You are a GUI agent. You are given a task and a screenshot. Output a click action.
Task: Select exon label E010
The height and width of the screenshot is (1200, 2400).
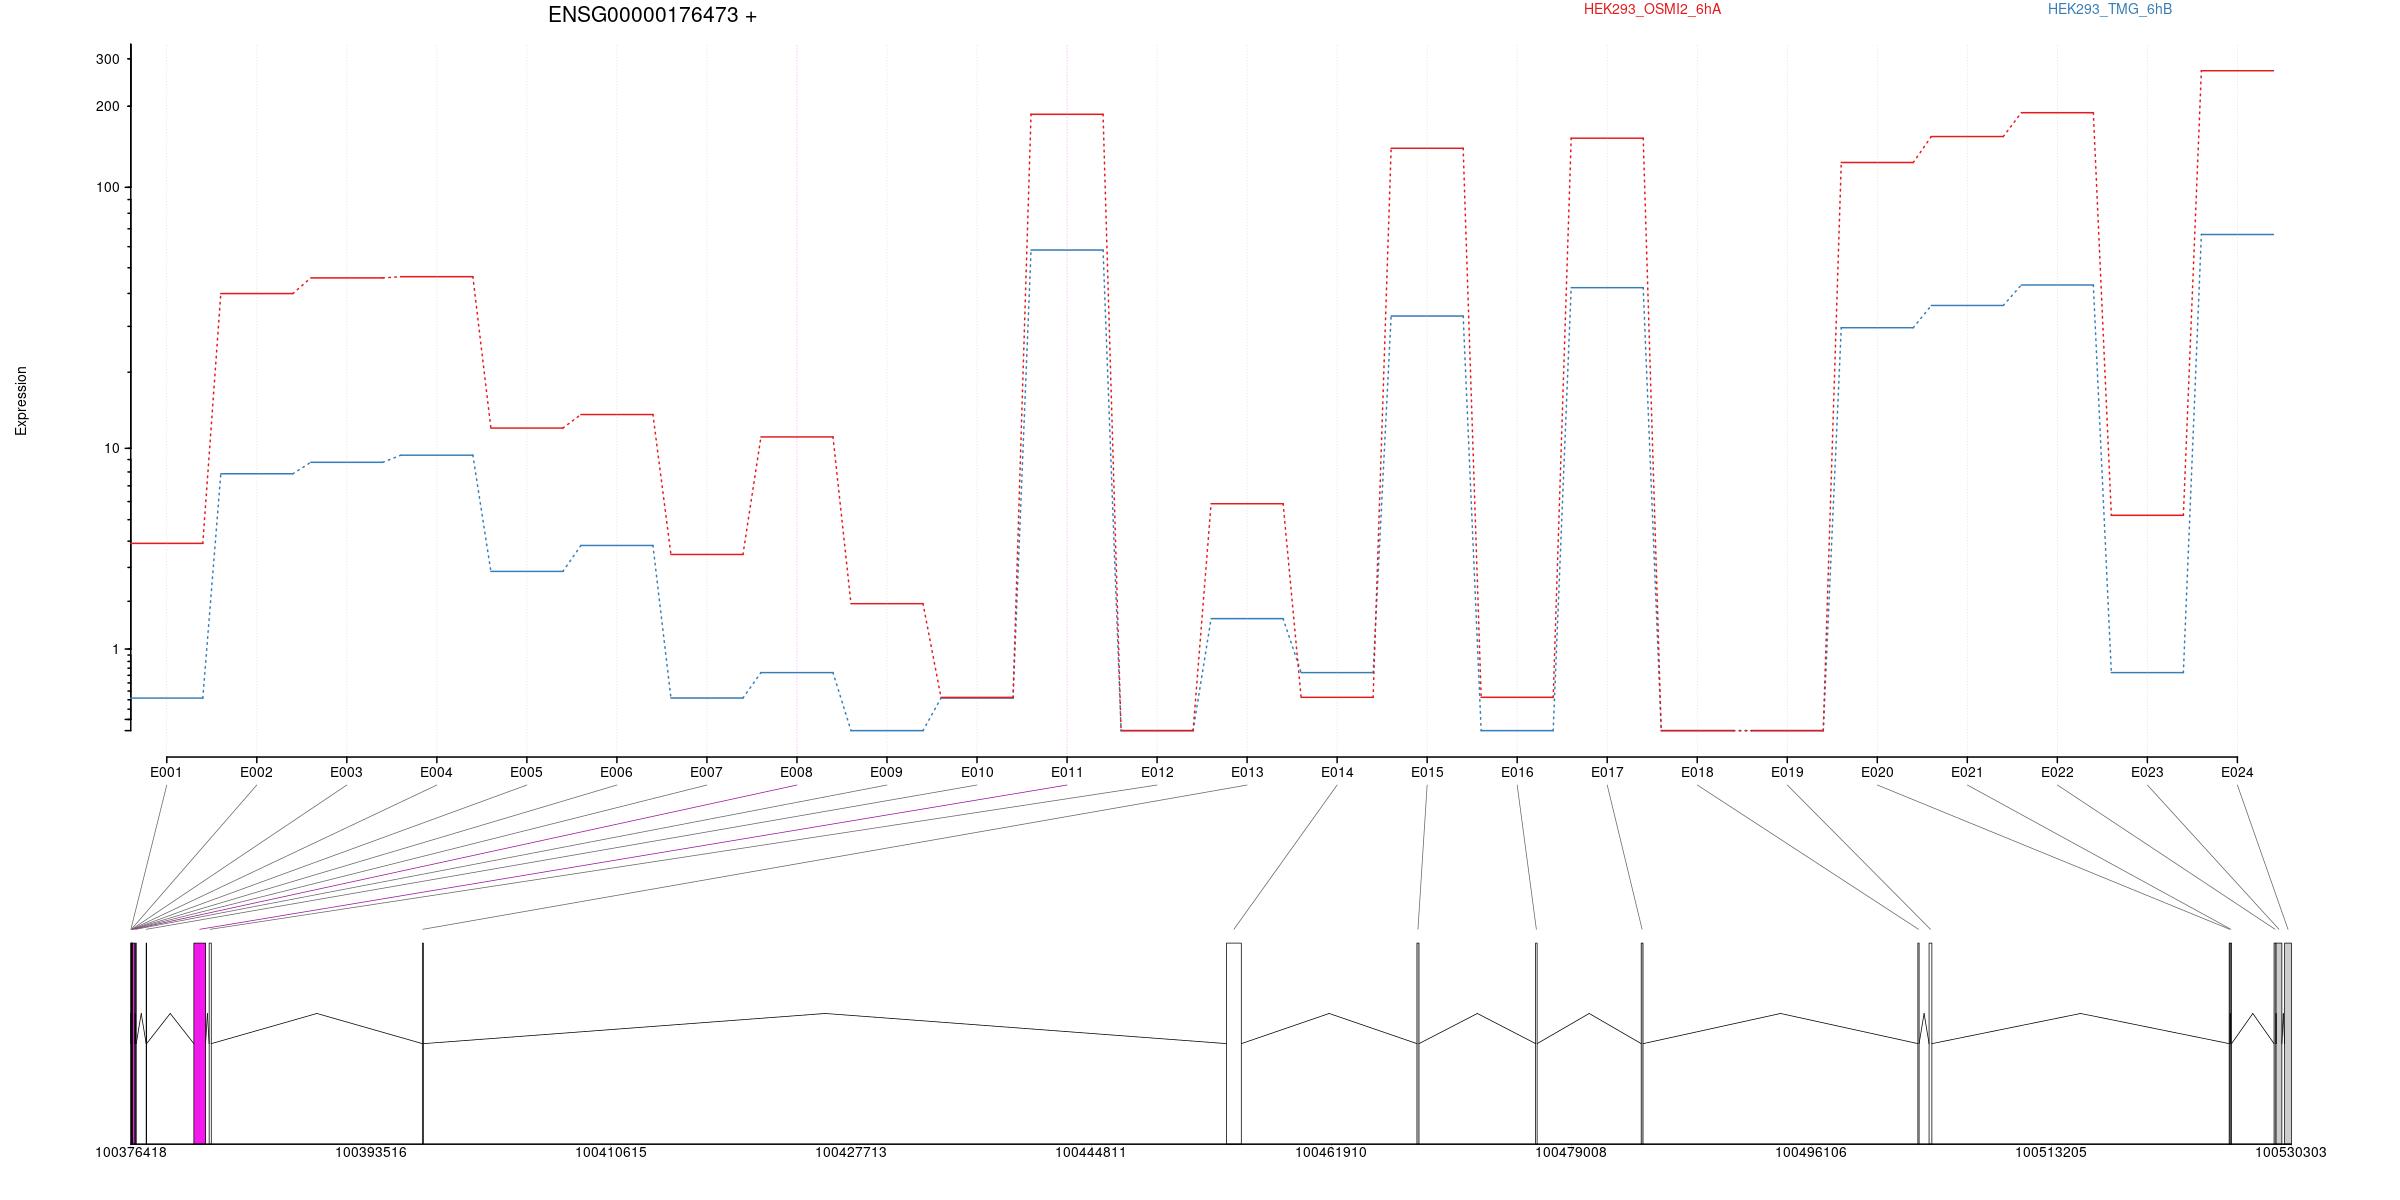point(977,772)
